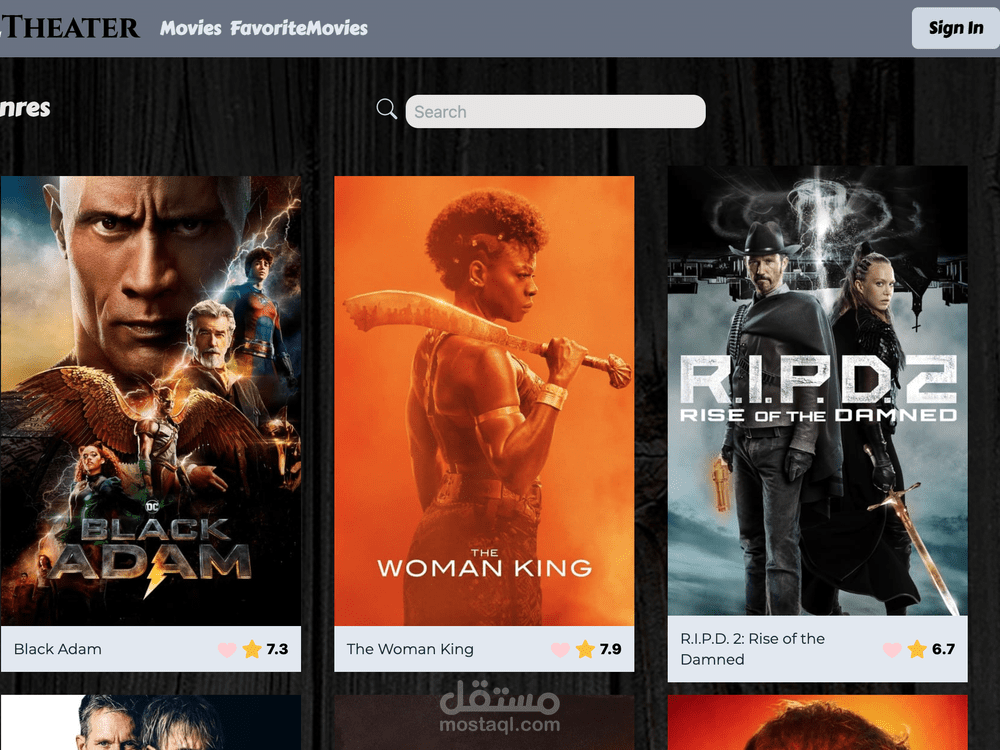This screenshot has width=1000, height=750.
Task: Open the R.I.P.D. 2 movie poster
Action: point(818,391)
